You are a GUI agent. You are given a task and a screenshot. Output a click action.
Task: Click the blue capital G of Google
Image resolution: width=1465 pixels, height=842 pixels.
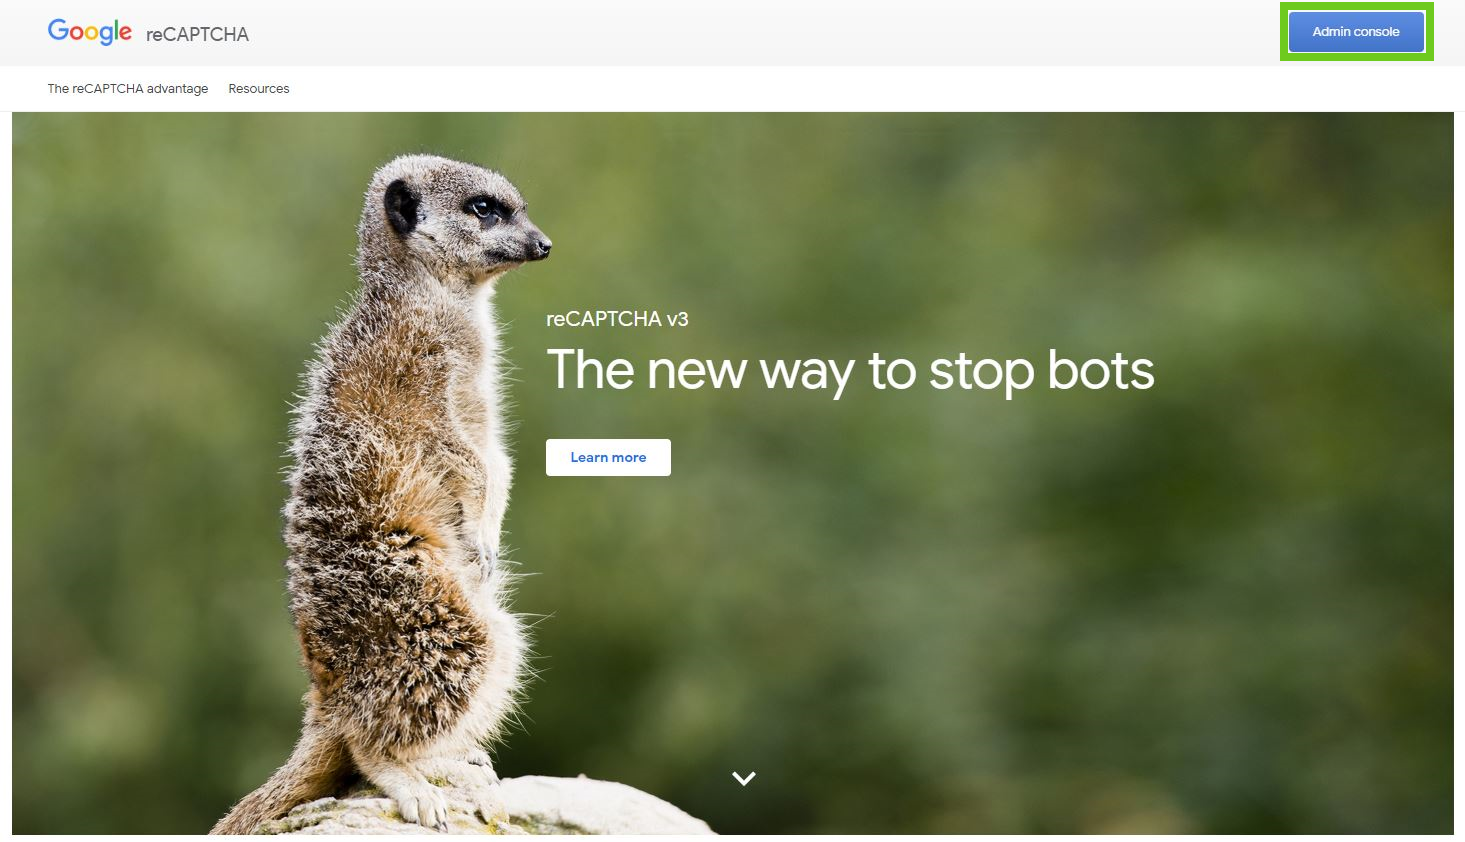[x=59, y=30]
